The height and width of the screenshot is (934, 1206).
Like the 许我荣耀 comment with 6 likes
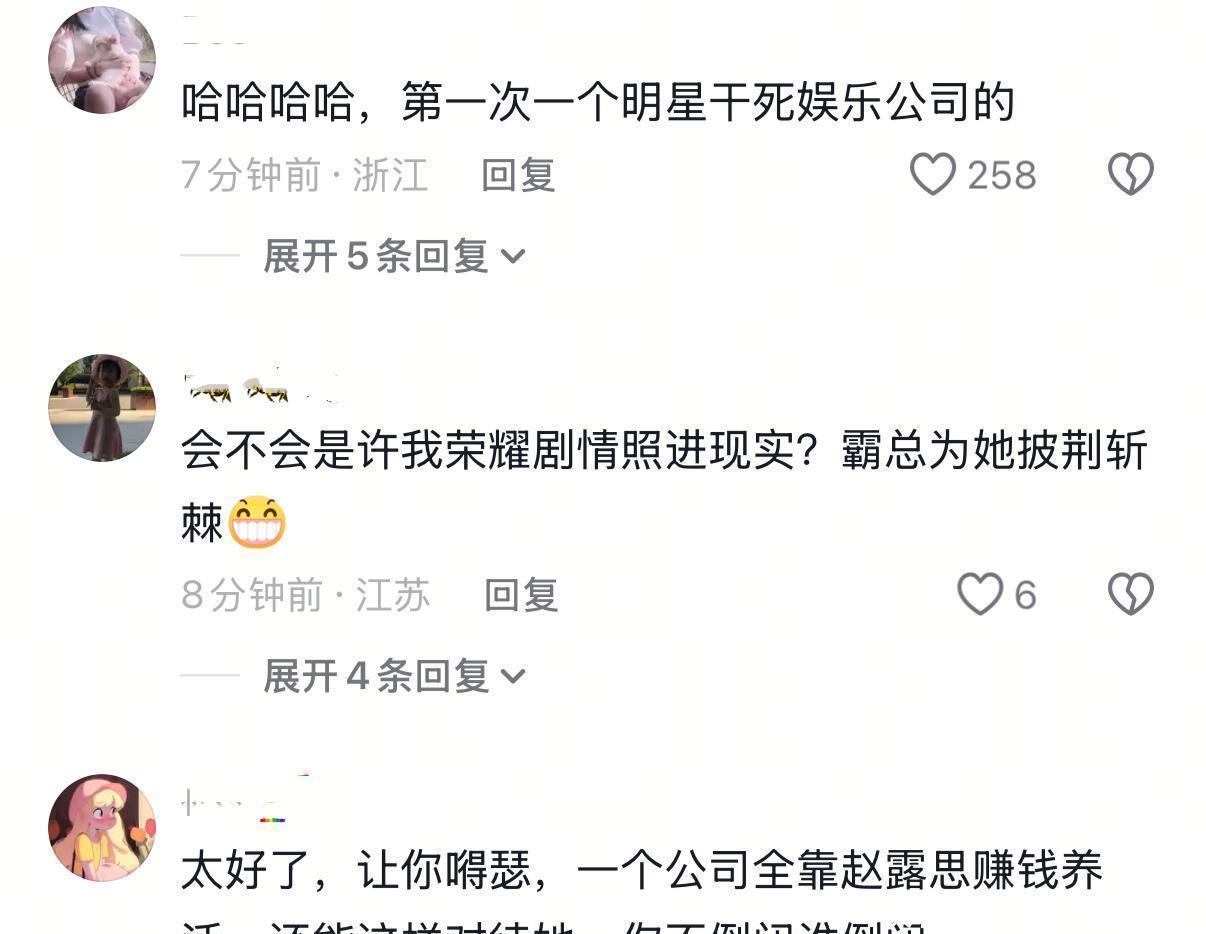(980, 595)
